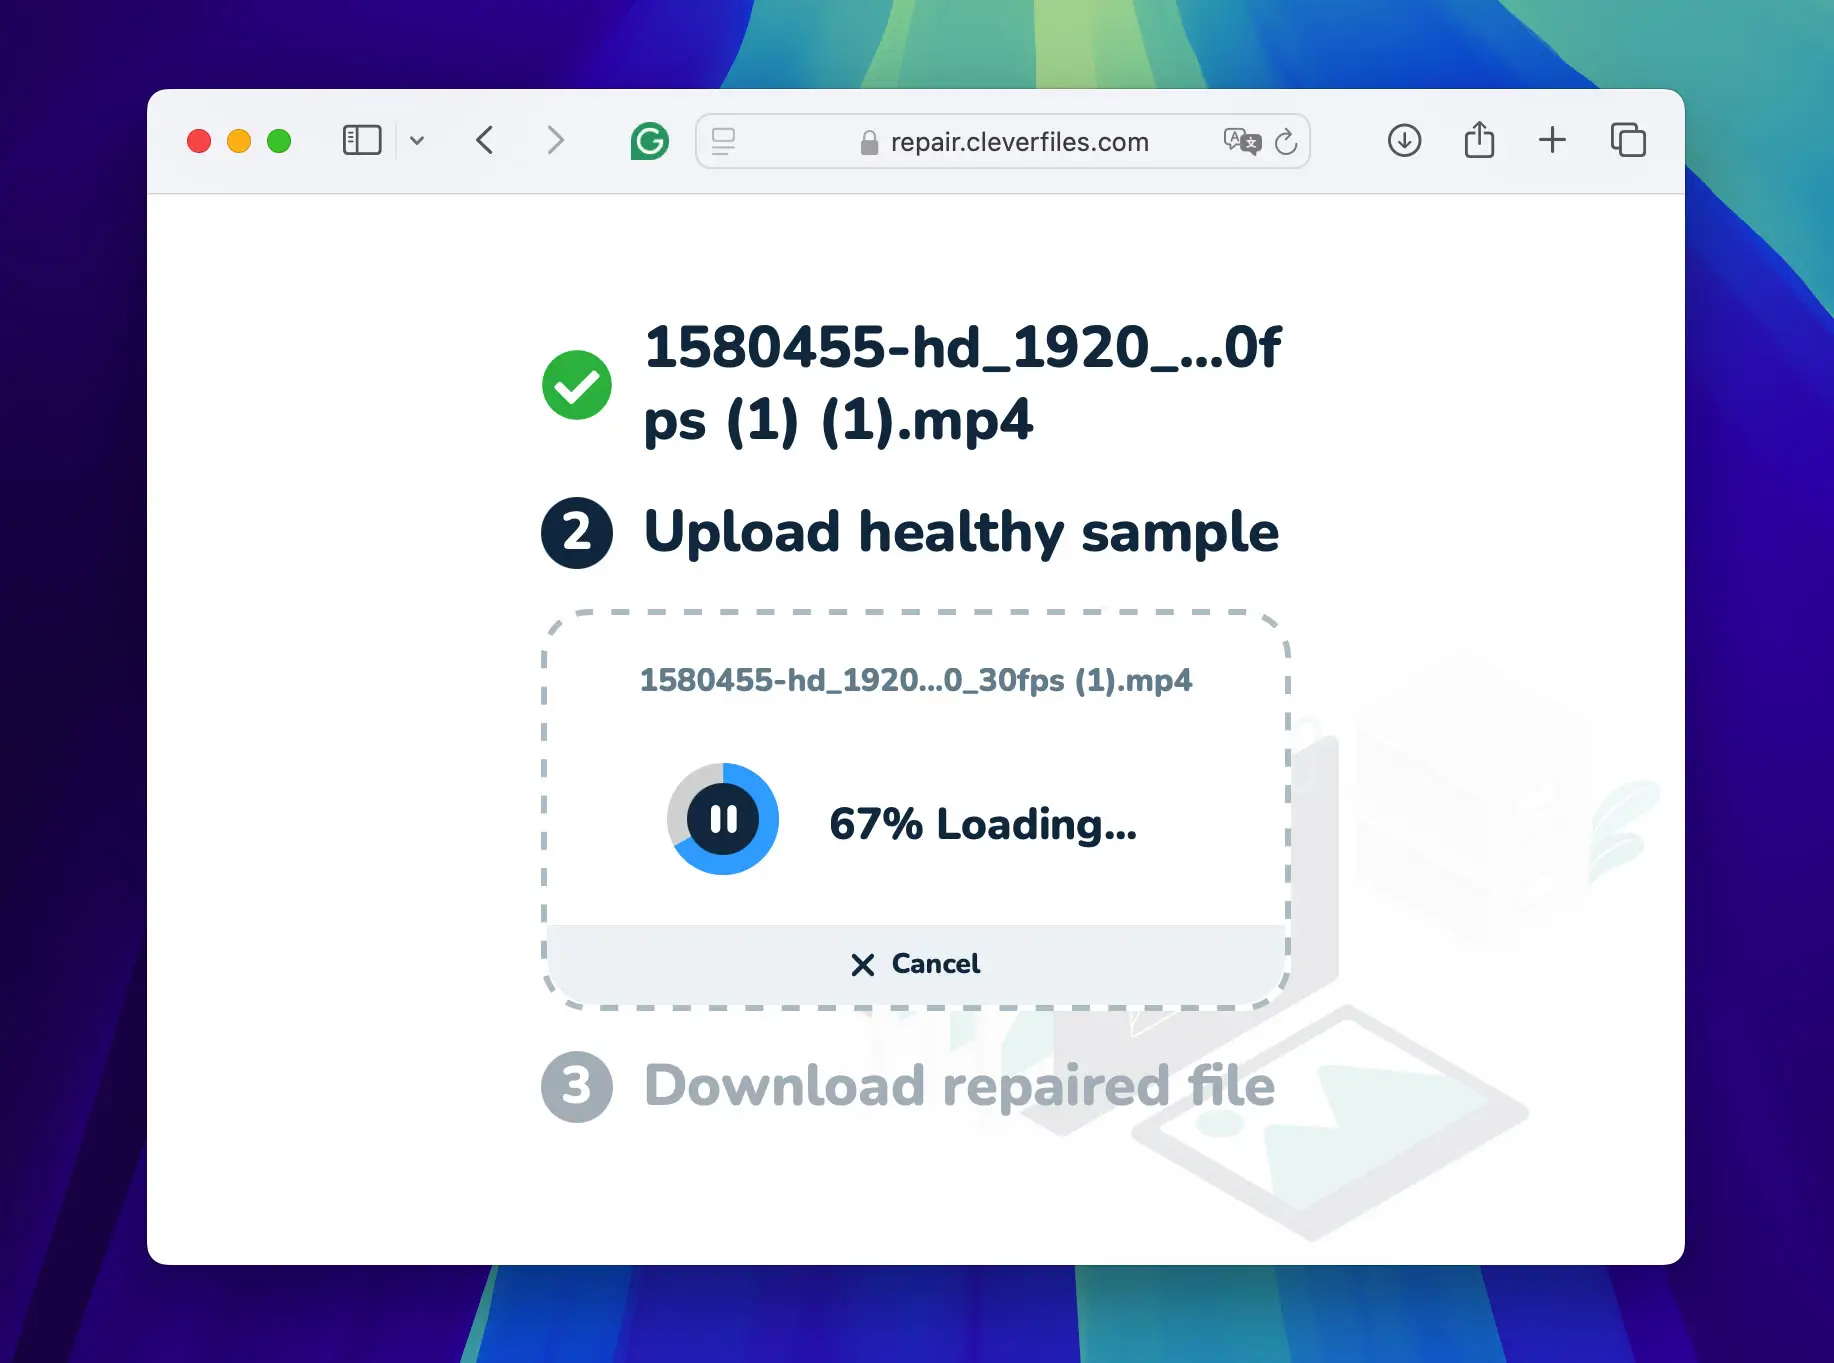Click the lock icon in address bar
The width and height of the screenshot is (1834, 1363).
(869, 143)
